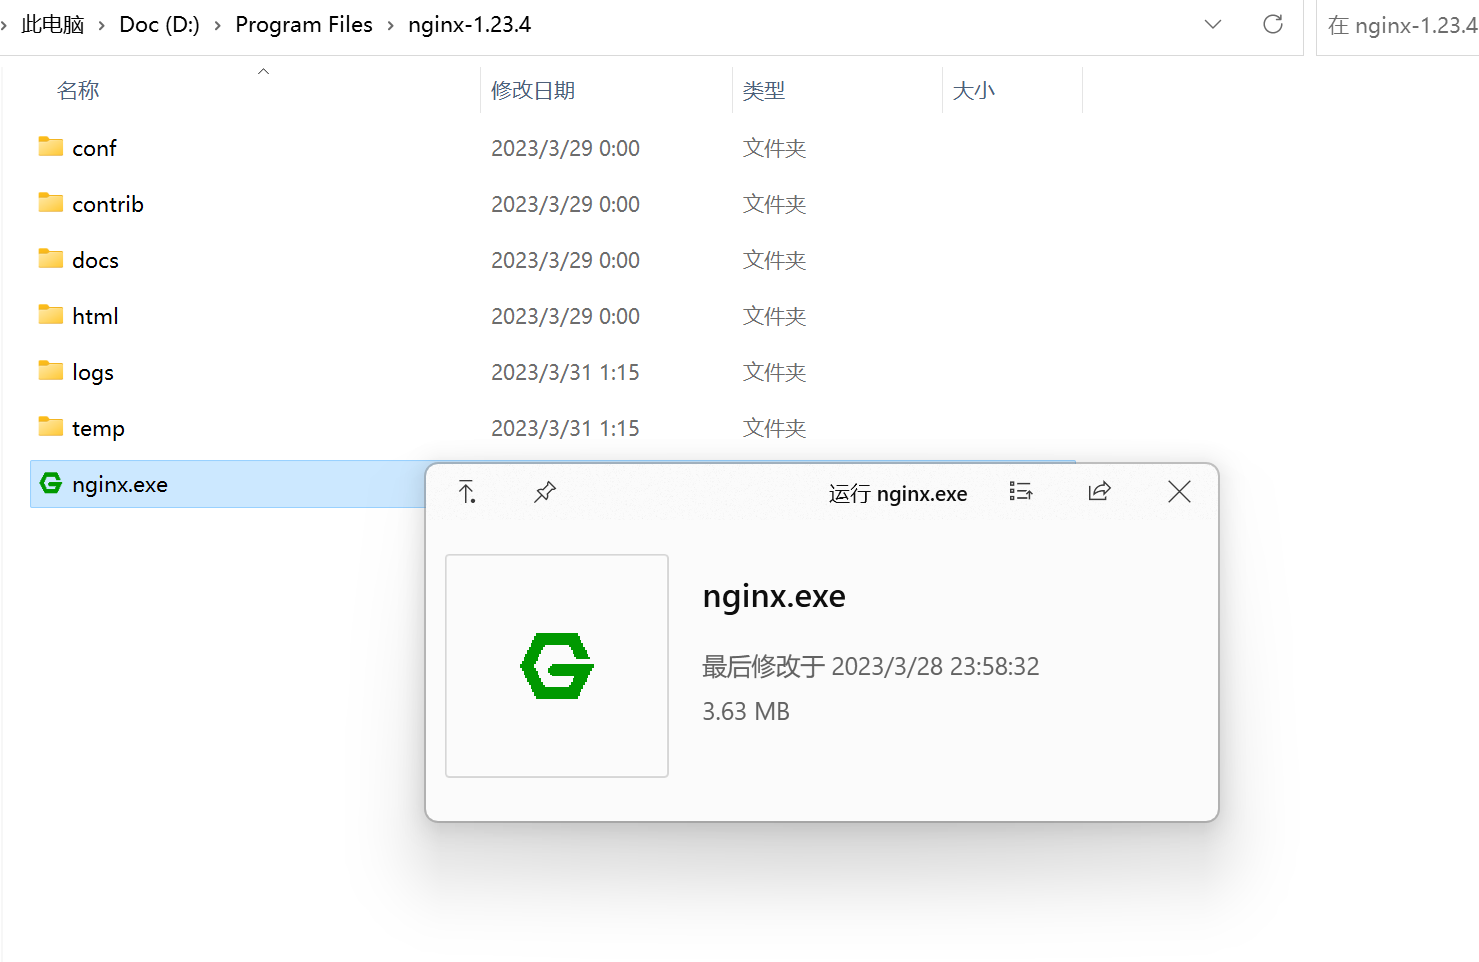
Task: Click the green nginx.exe thumbnail icon
Action: point(556,665)
